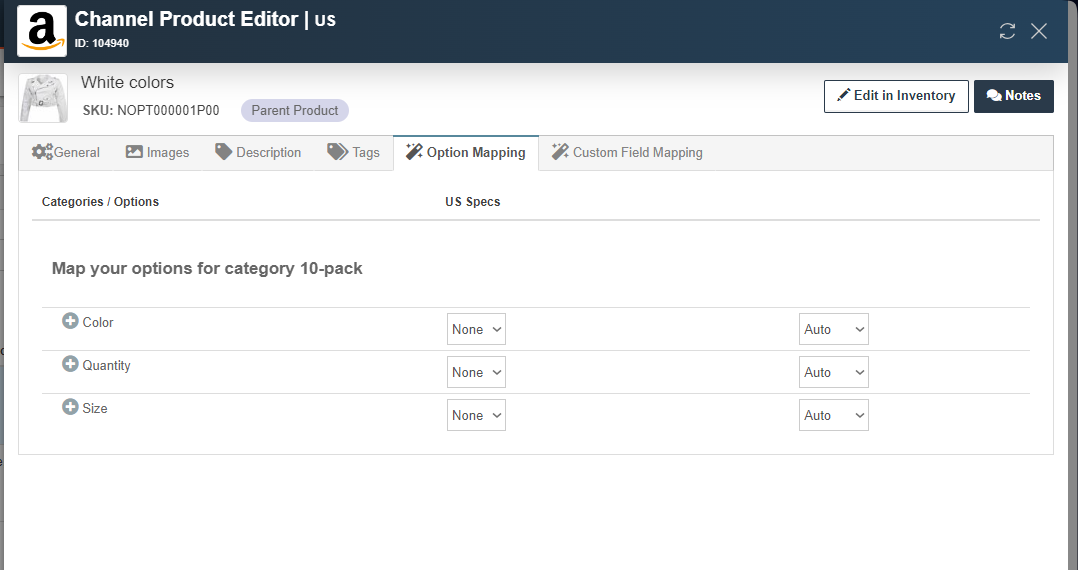The image size is (1078, 570).
Task: Click the Amazon logo icon
Action: tap(42, 31)
